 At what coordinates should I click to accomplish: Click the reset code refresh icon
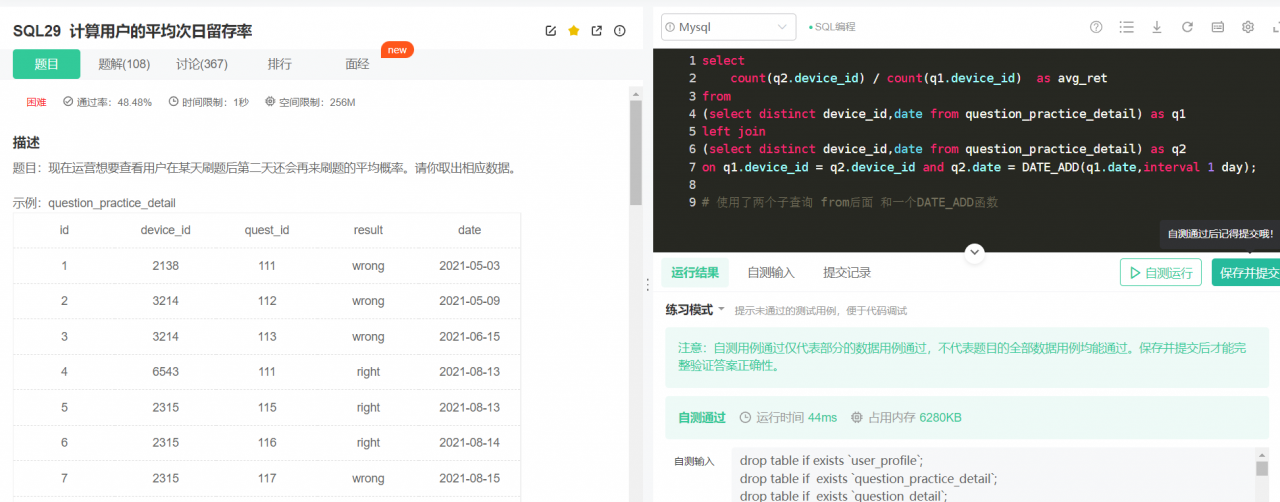pos(1187,27)
